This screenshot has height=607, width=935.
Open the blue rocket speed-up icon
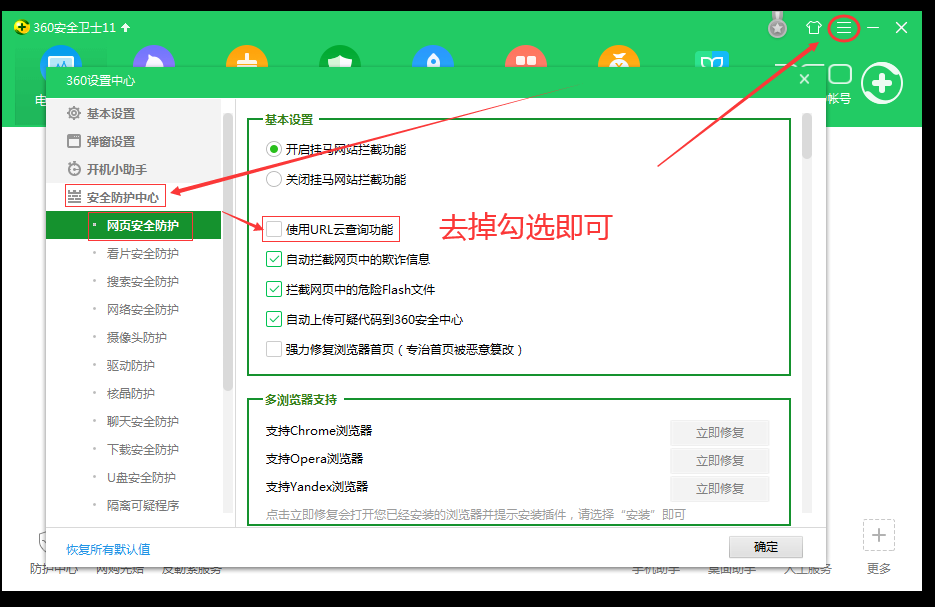(433, 55)
